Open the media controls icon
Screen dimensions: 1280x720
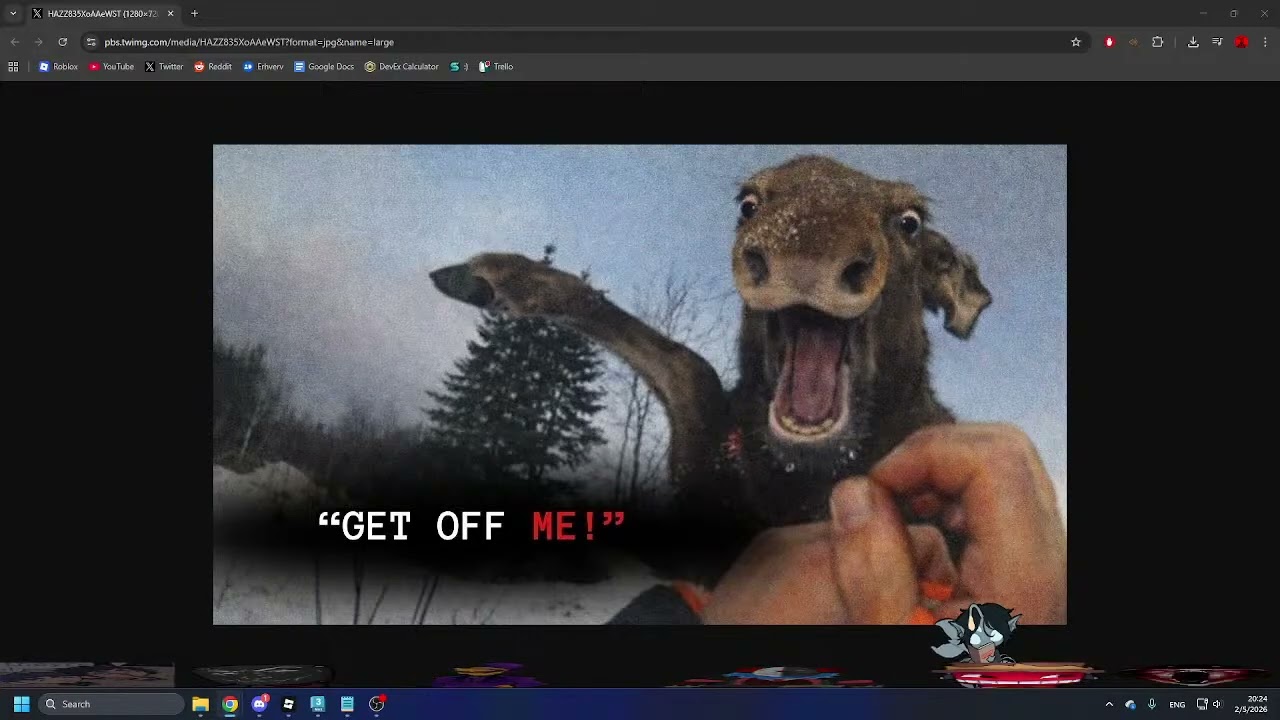(x=1217, y=42)
